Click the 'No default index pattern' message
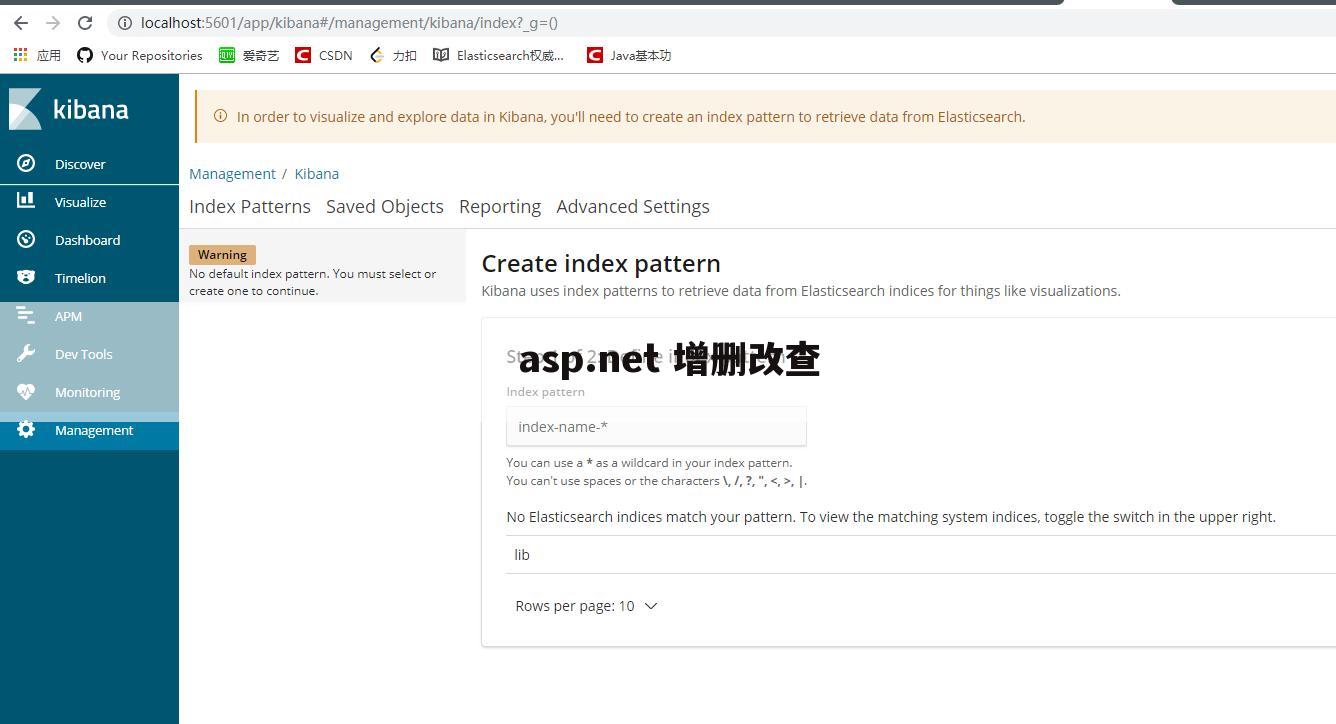The width and height of the screenshot is (1336, 724). click(313, 282)
